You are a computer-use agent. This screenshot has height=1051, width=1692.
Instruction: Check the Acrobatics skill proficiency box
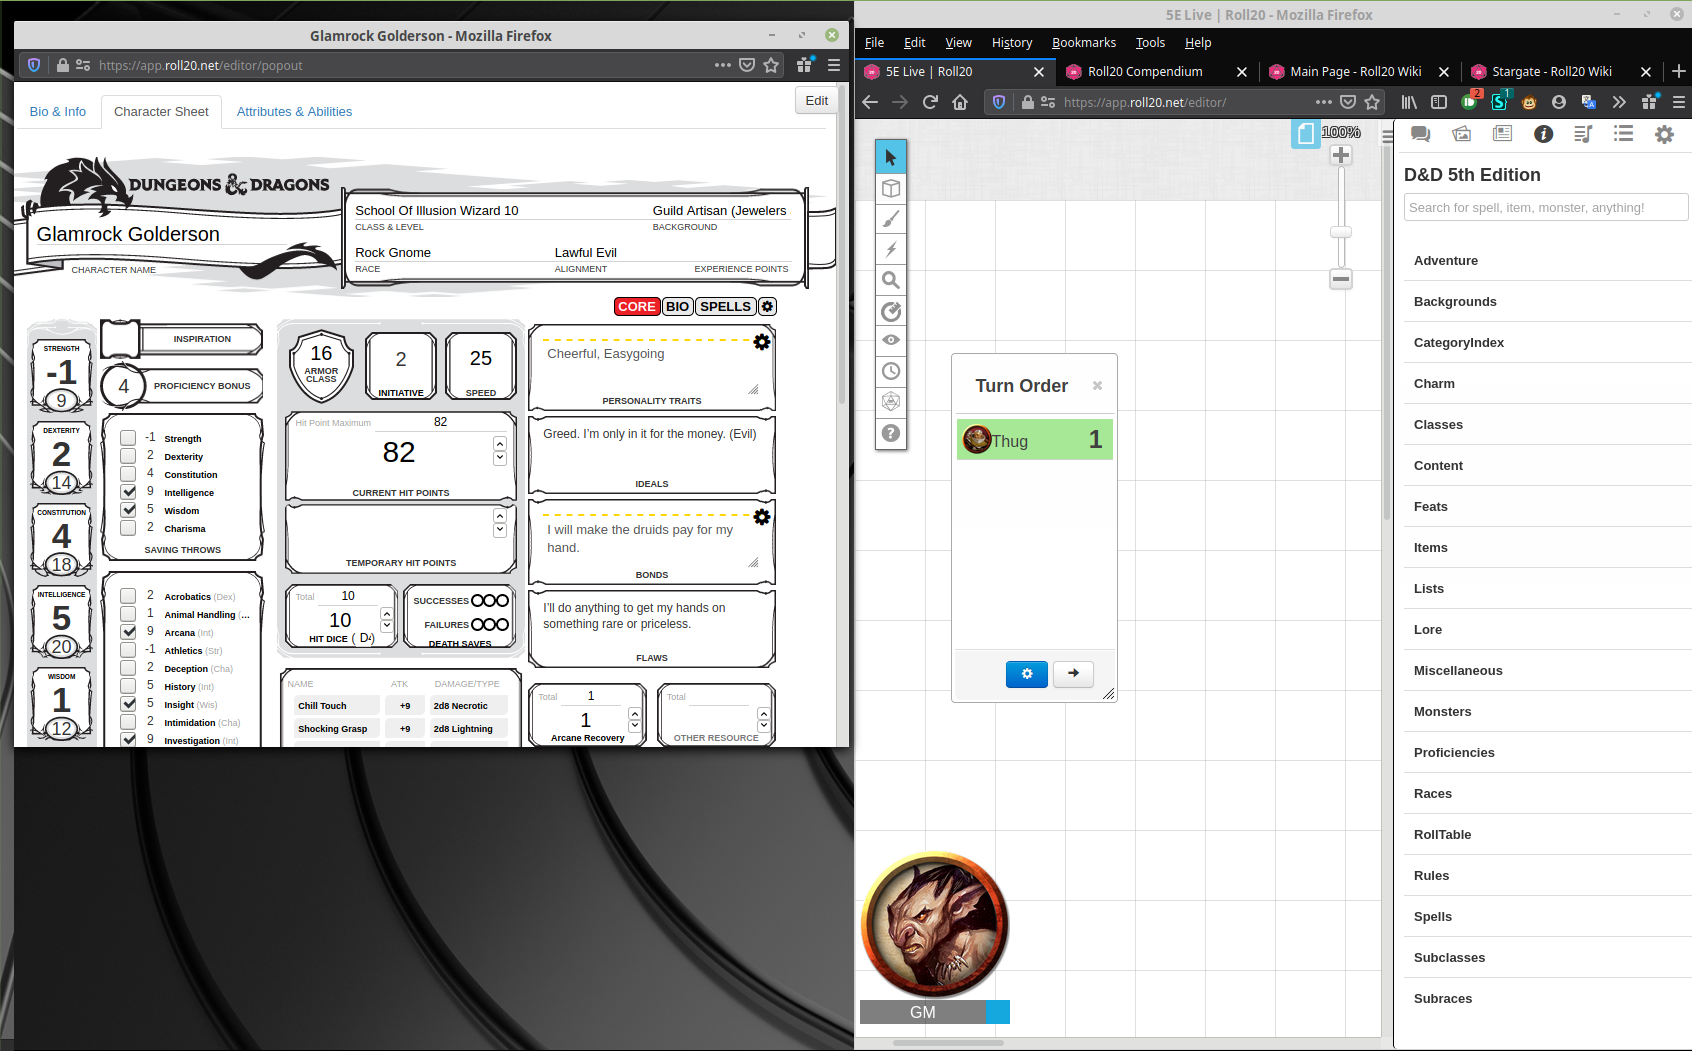coord(128,596)
